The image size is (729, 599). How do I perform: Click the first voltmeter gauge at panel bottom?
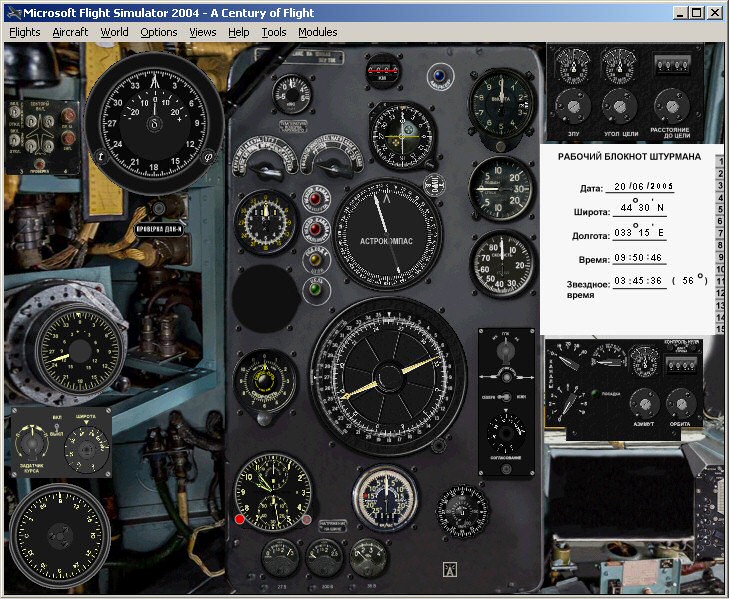click(280, 557)
